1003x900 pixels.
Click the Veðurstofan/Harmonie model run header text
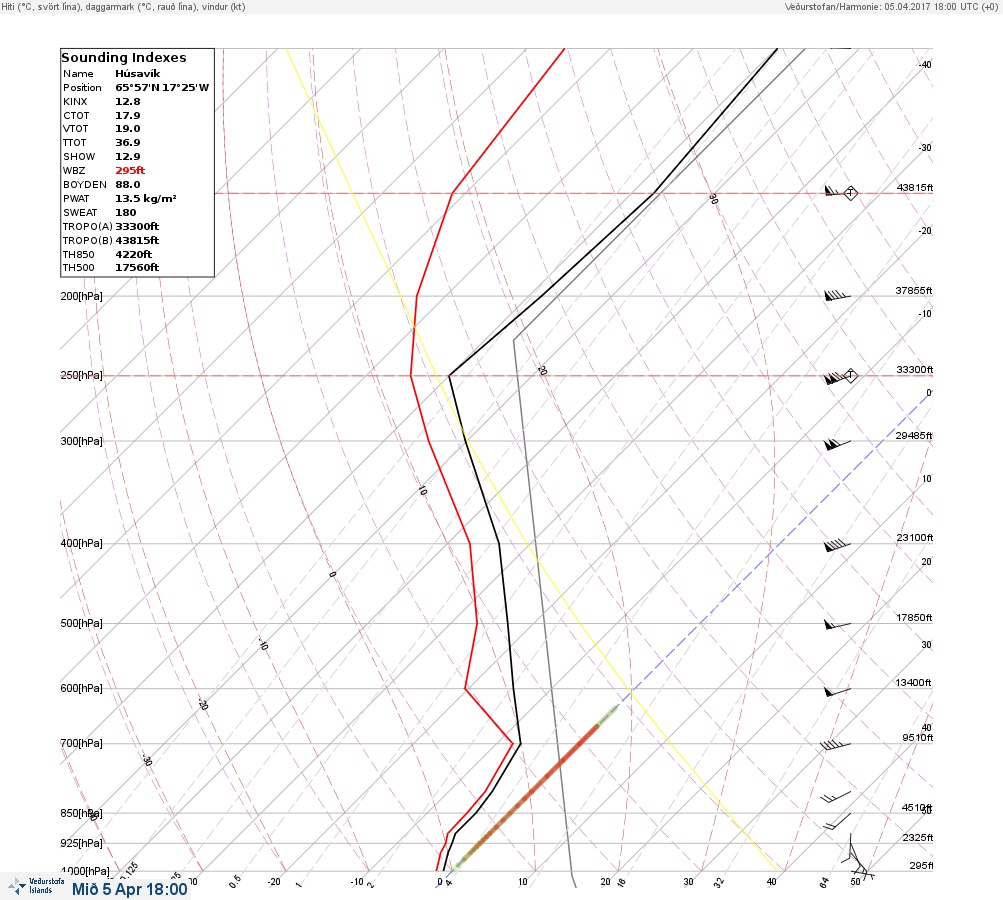[x=891, y=6]
